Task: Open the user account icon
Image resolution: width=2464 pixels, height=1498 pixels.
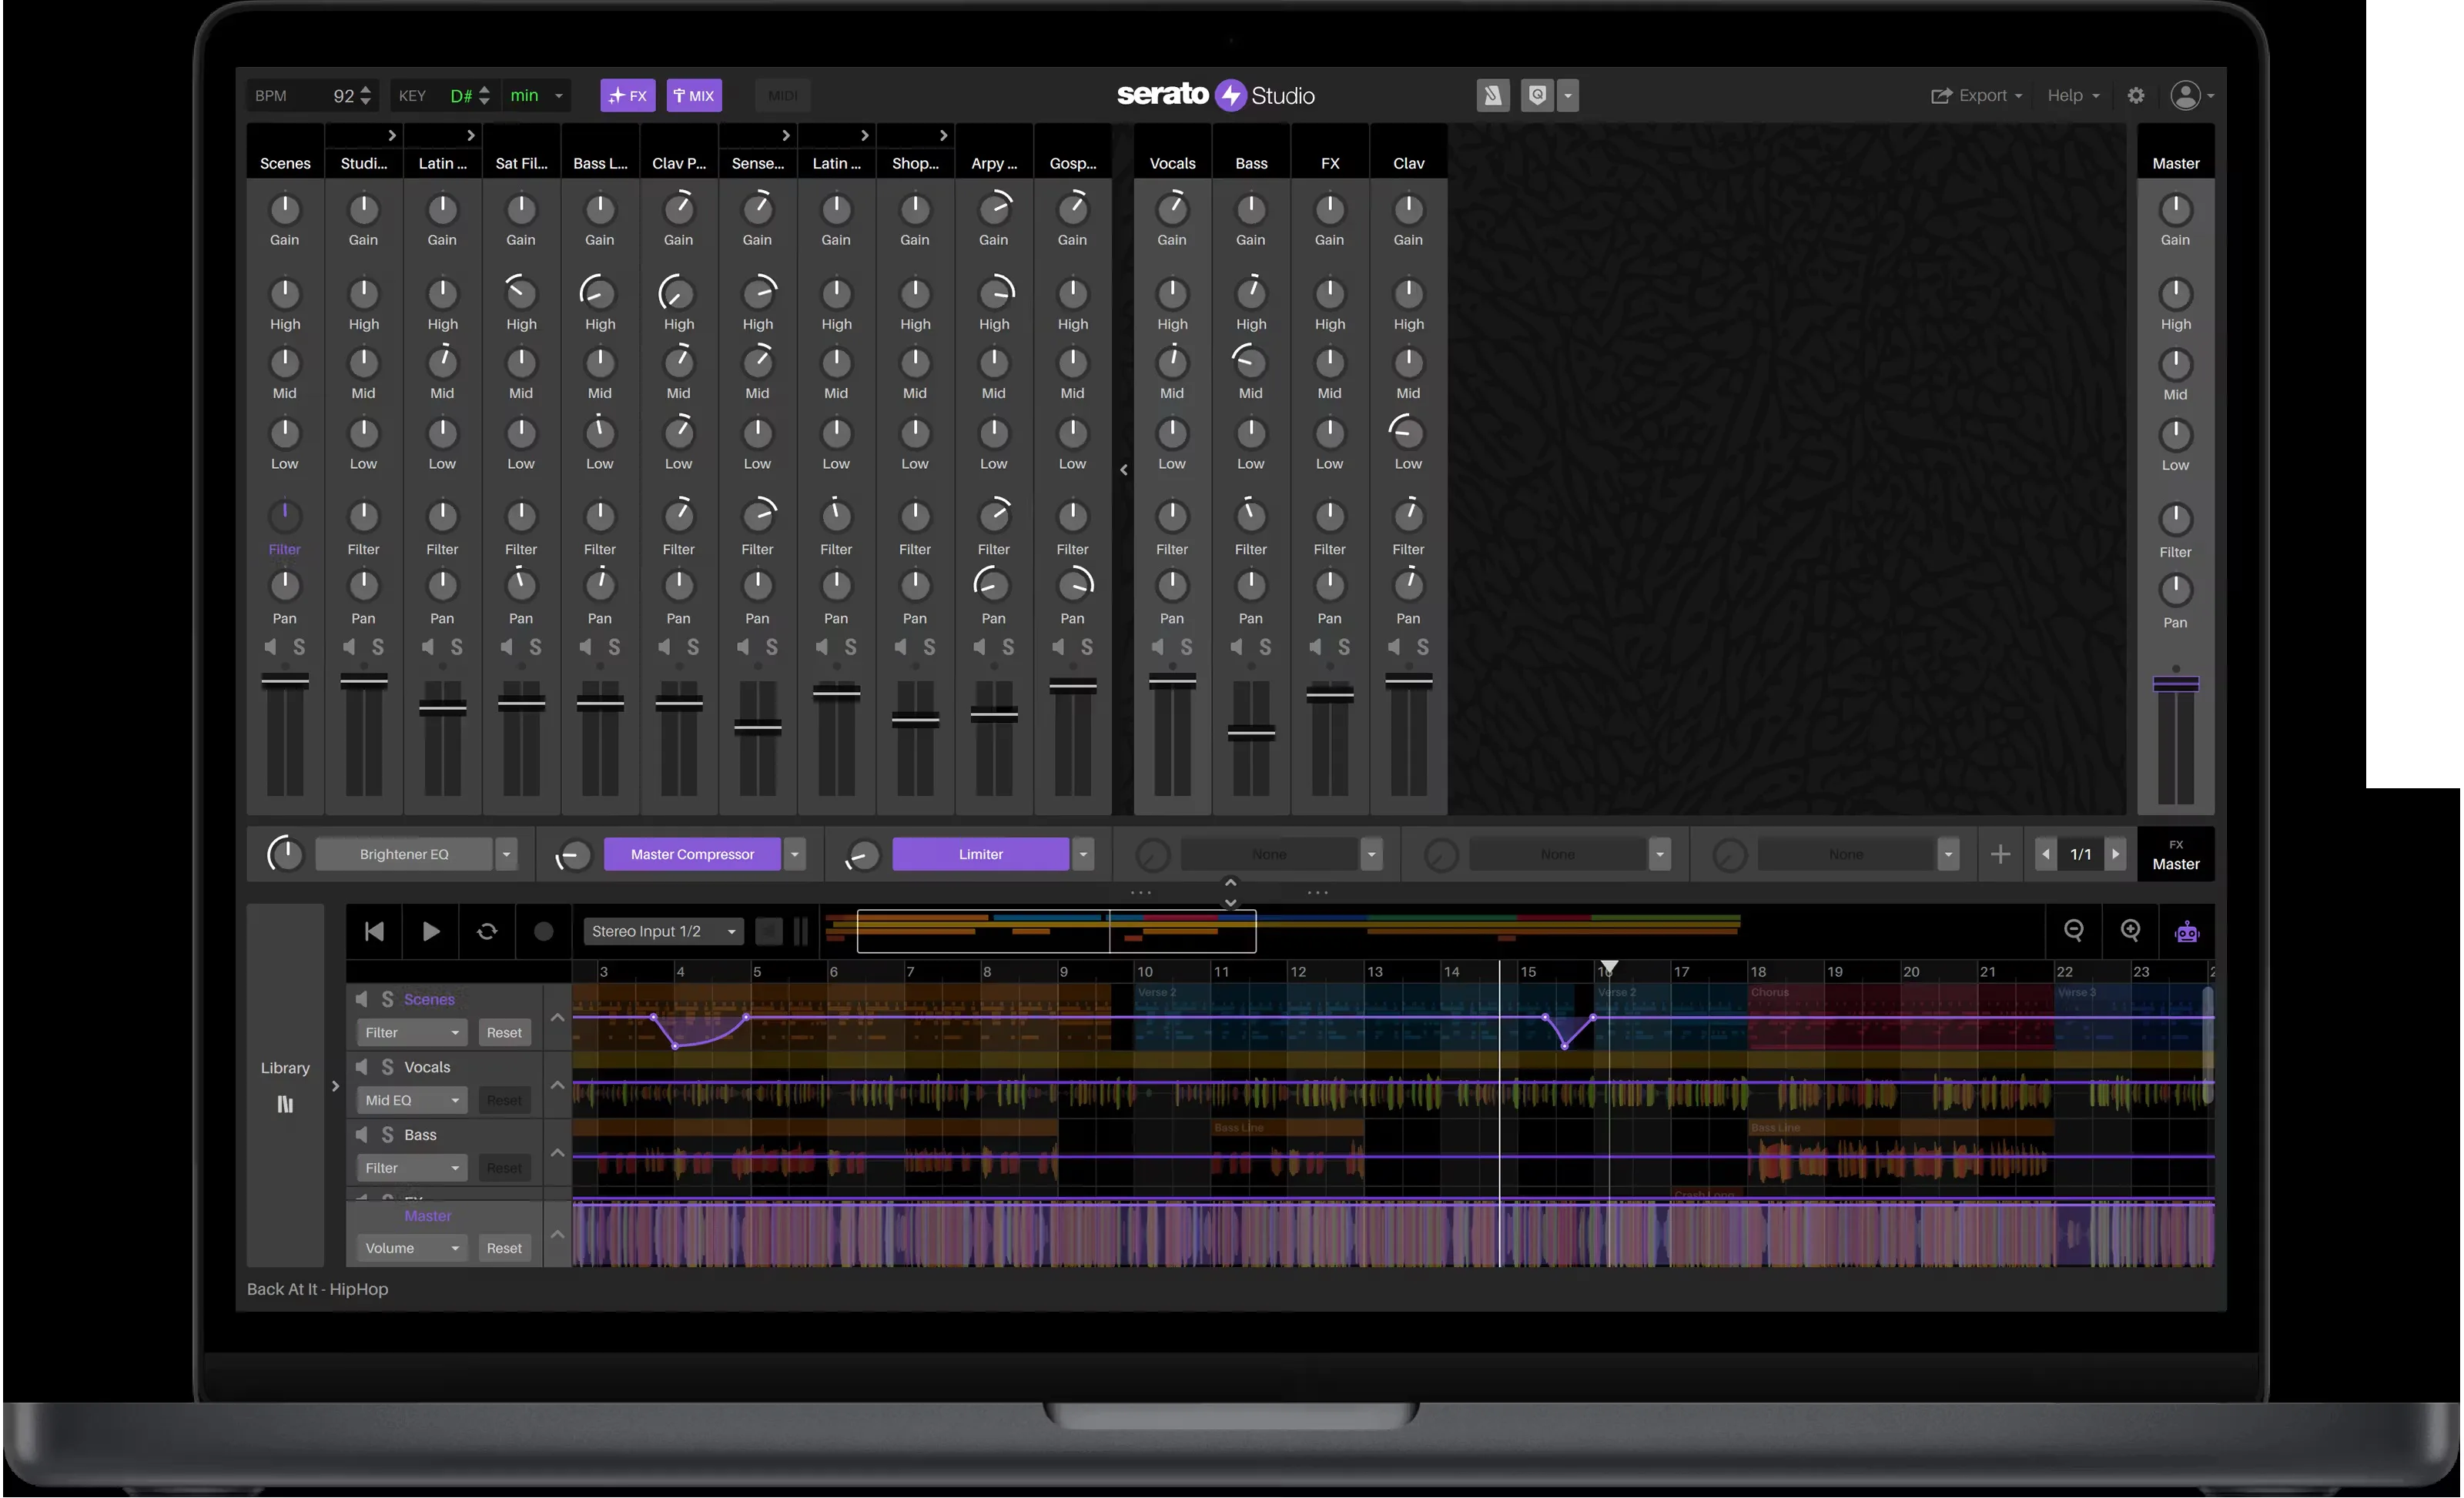Action: click(x=2186, y=96)
